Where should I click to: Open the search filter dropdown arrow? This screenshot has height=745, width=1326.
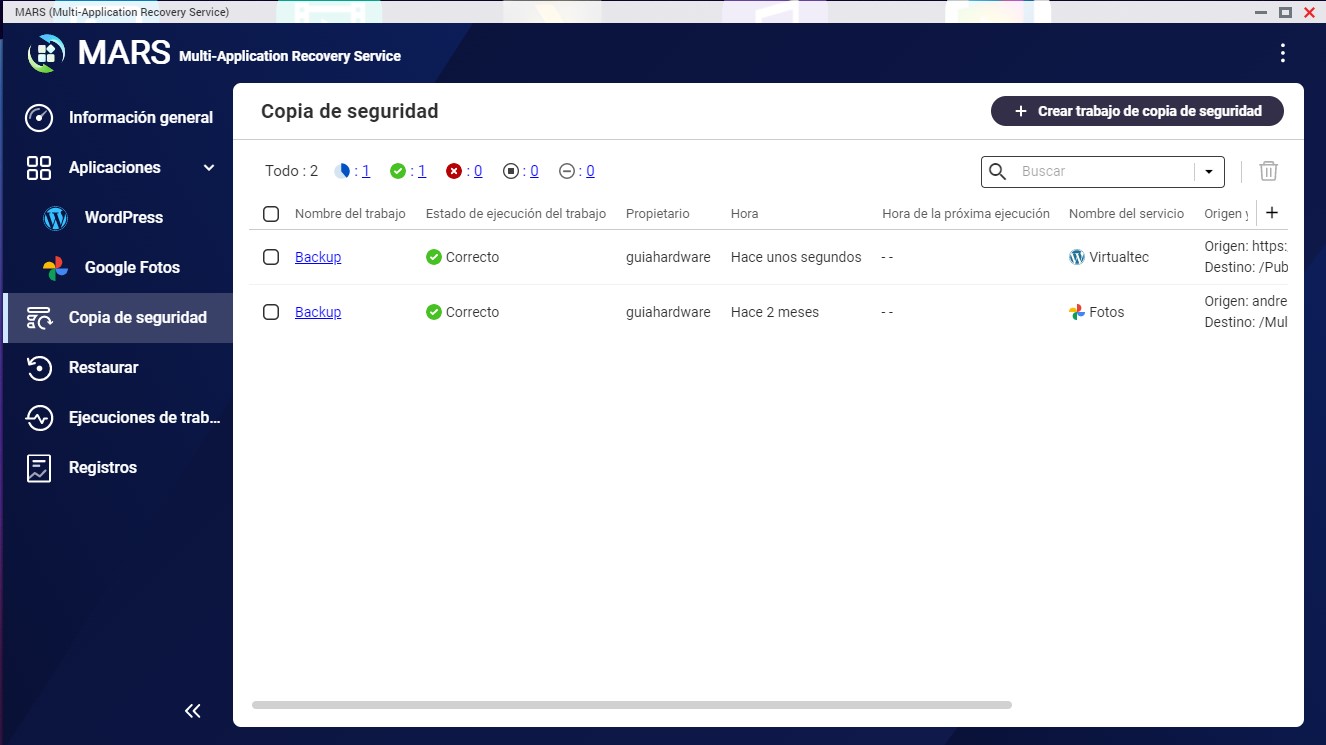[1209, 172]
